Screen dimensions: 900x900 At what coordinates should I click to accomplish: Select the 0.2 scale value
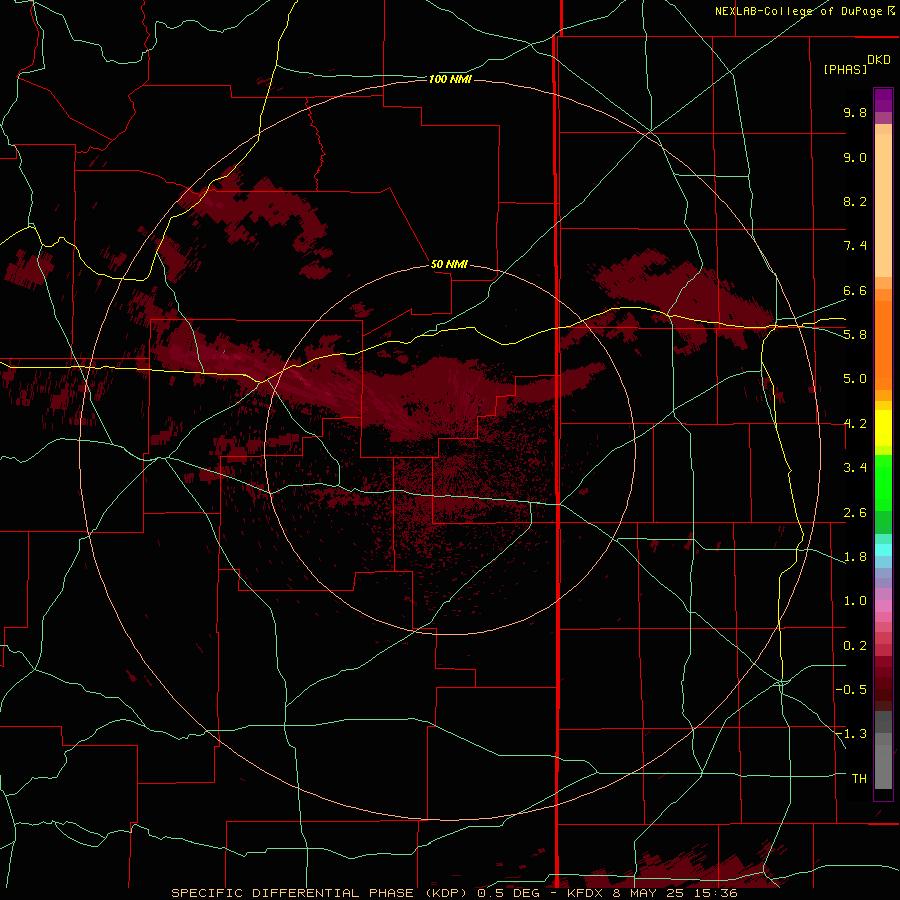(855, 646)
